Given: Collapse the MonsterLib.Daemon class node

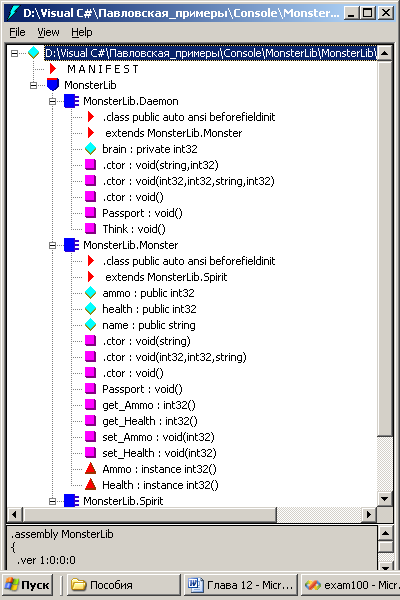Looking at the screenshot, I should click(x=52, y=101).
